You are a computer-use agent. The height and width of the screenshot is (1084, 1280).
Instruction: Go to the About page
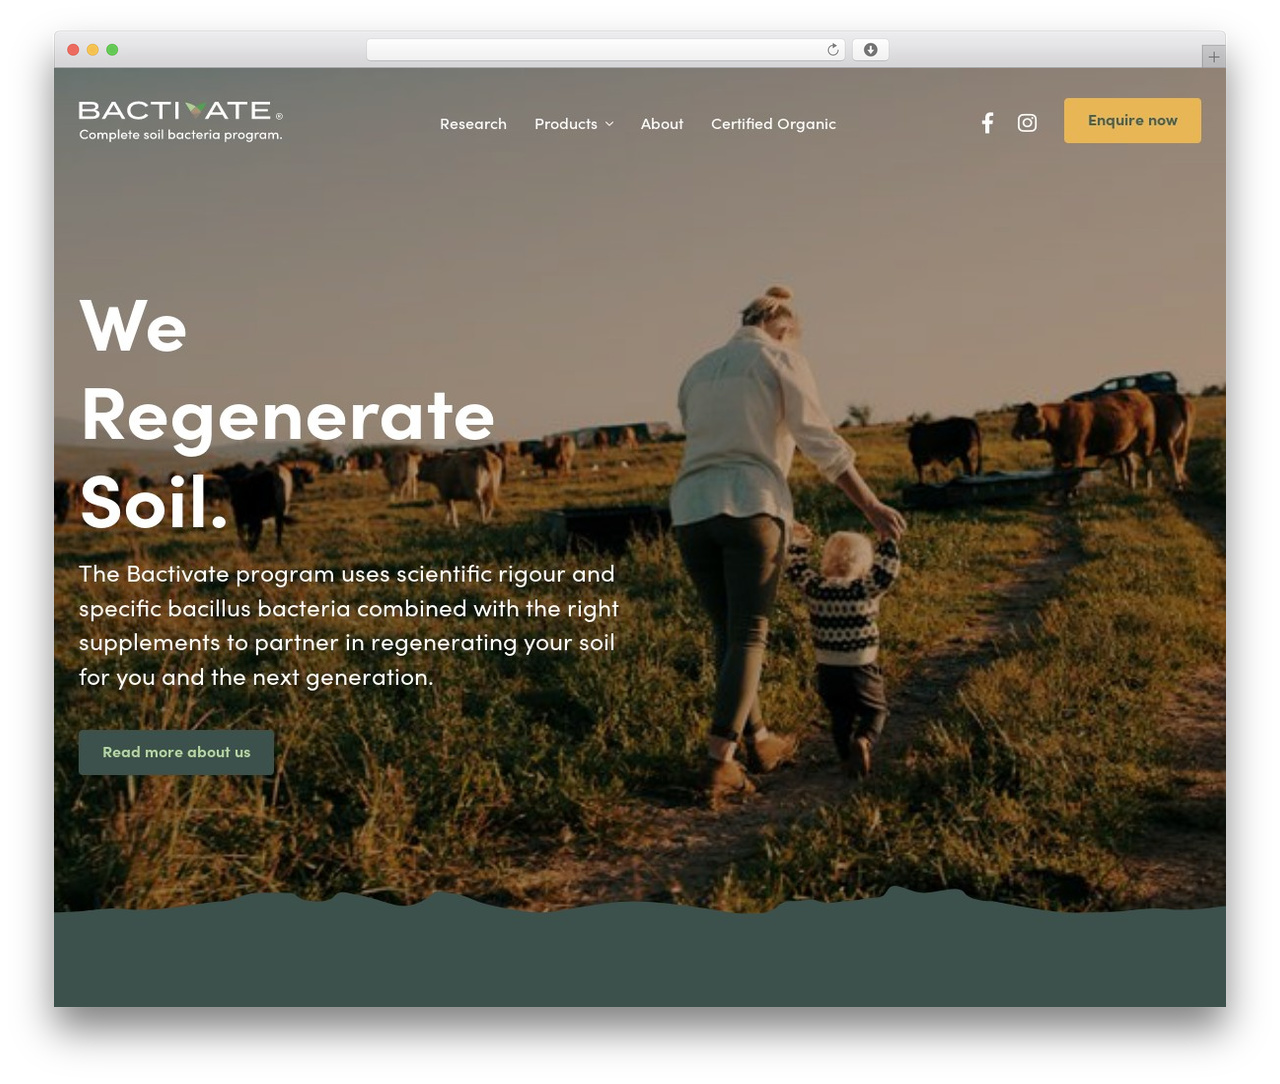[x=662, y=124]
